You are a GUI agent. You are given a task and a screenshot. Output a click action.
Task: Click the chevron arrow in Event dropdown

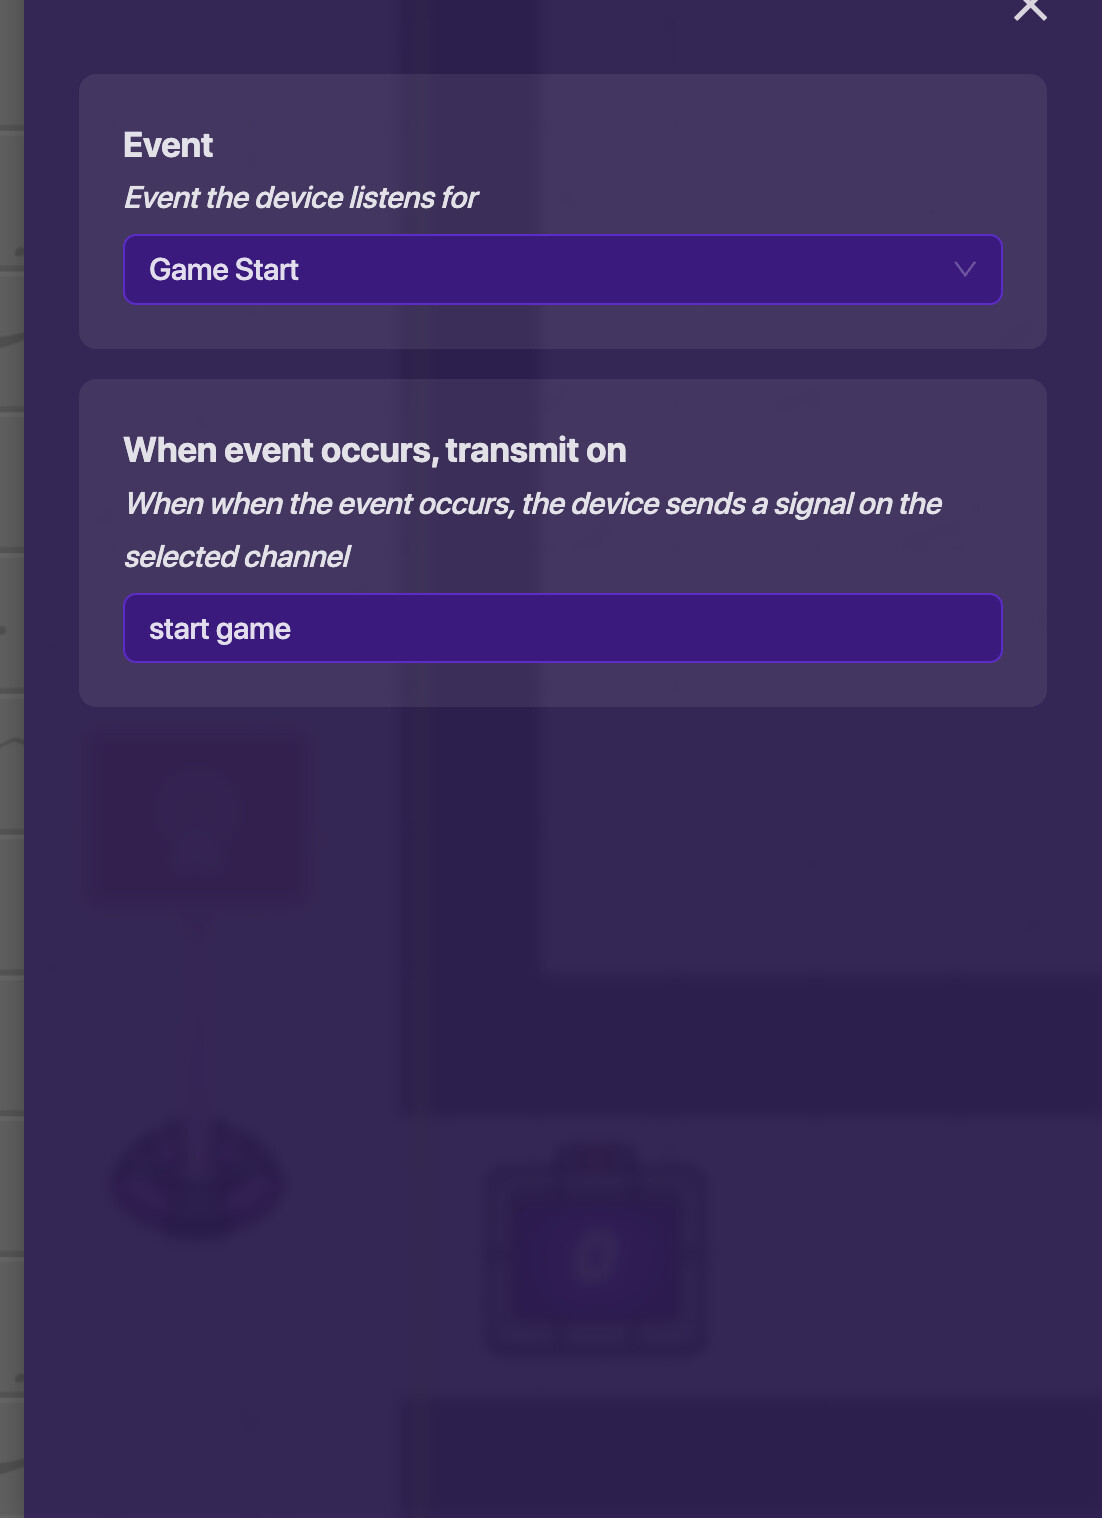pyautogui.click(x=964, y=269)
